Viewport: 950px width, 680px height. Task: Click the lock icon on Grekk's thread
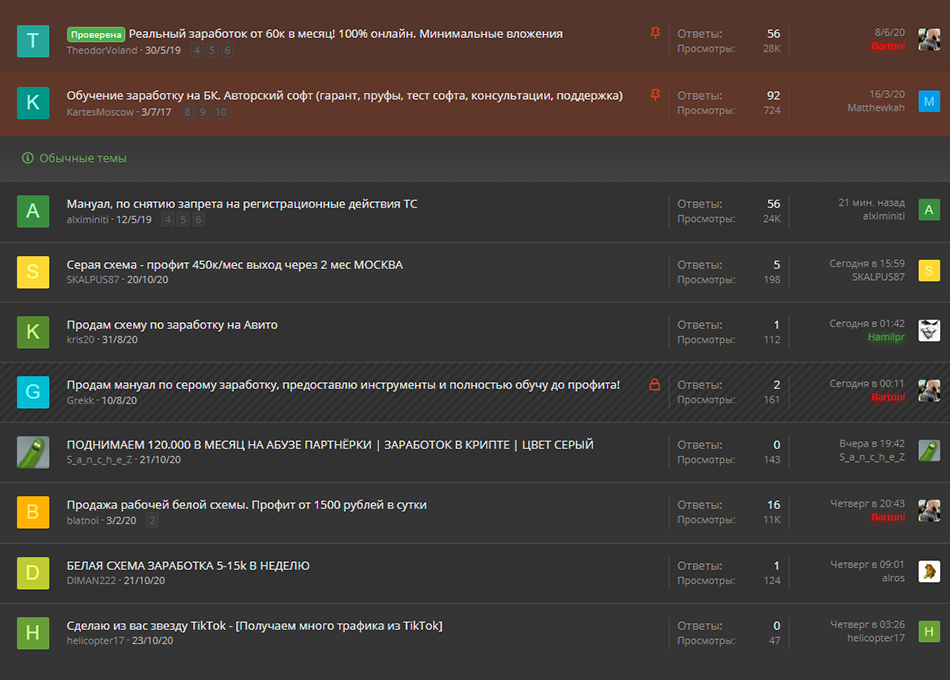(655, 385)
